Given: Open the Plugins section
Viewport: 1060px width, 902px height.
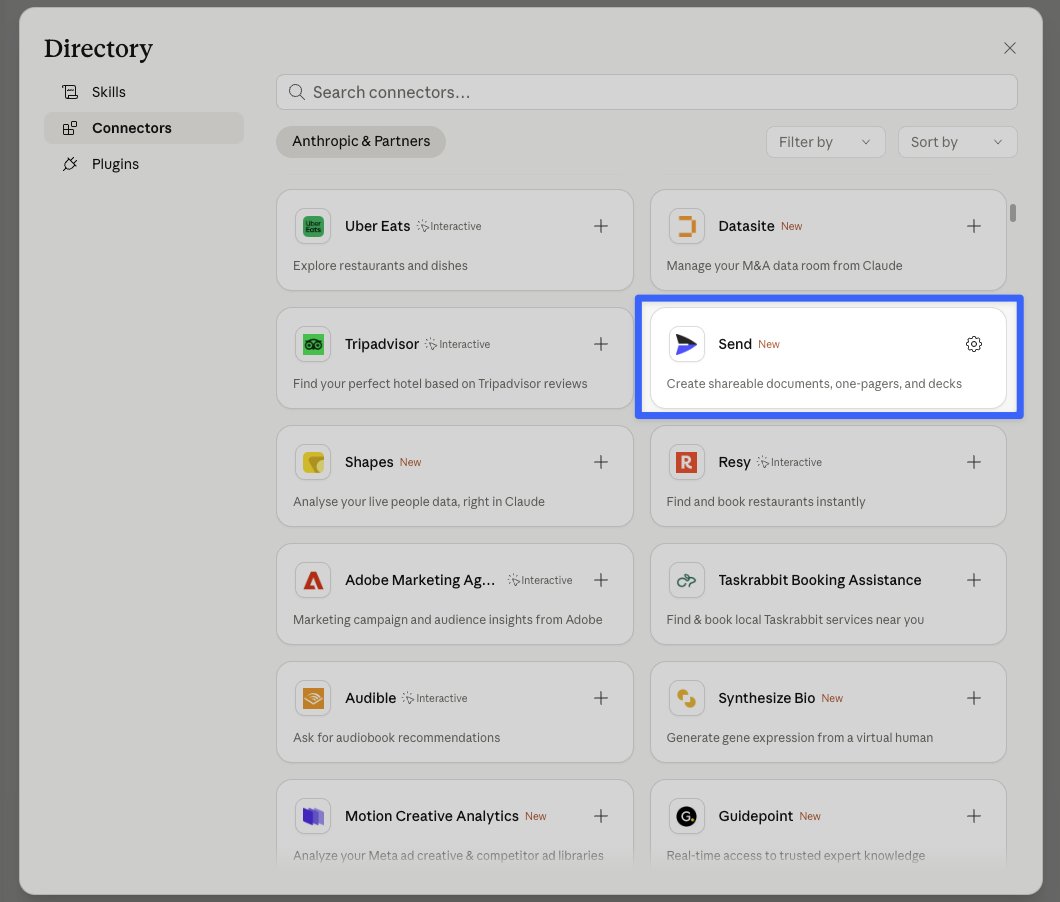Looking at the screenshot, I should pyautogui.click(x=143, y=164).
